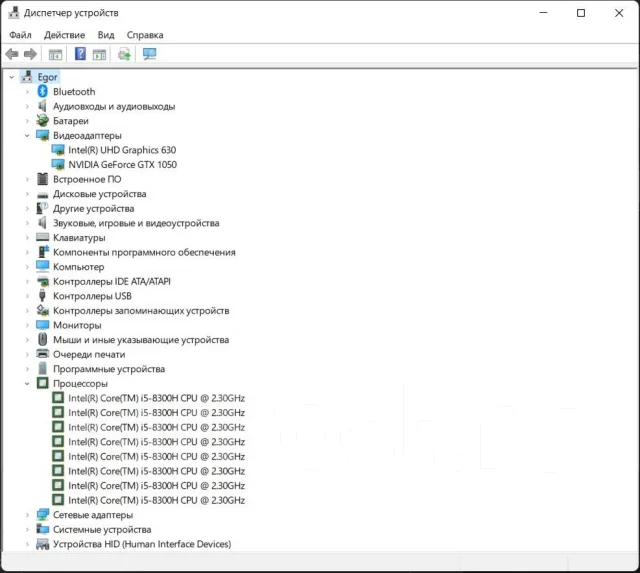The height and width of the screenshot is (573, 640).
Task: Collapse the Egor root node
Action: tap(12, 77)
